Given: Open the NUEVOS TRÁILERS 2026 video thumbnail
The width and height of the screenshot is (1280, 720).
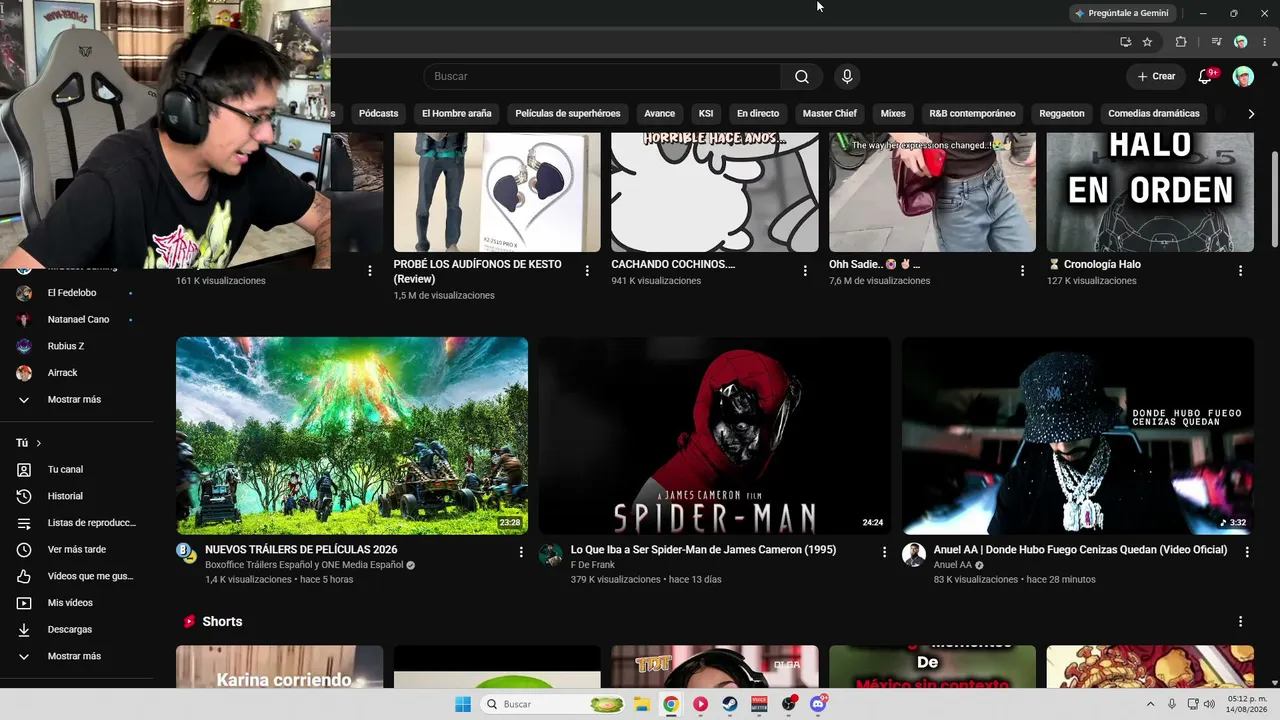Looking at the screenshot, I should pyautogui.click(x=352, y=436).
